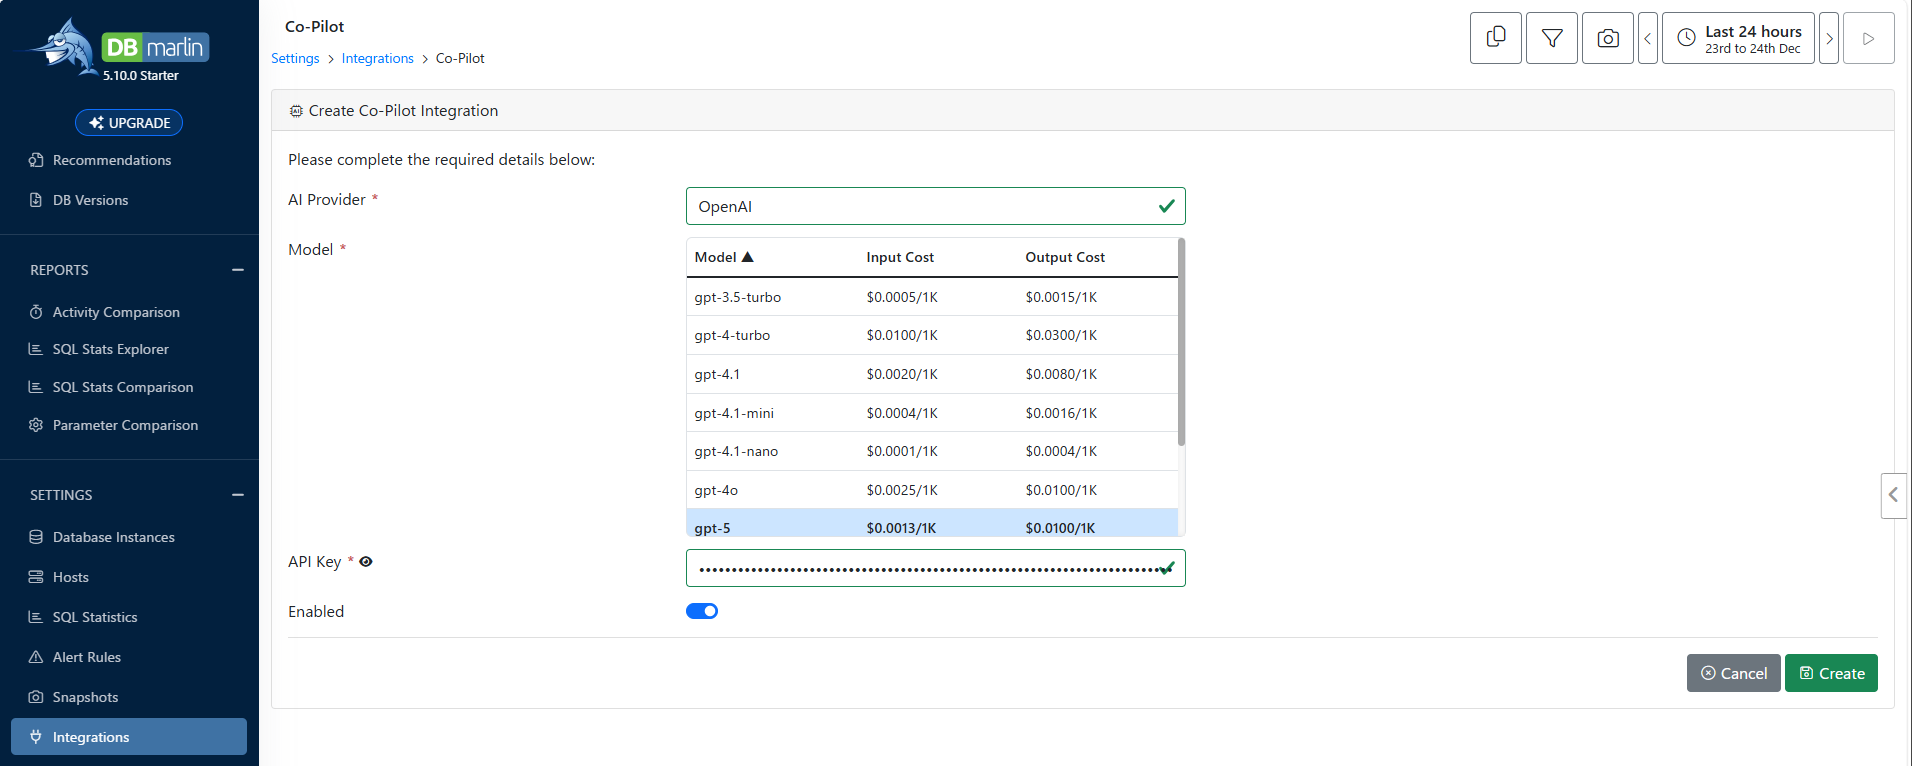Image resolution: width=1912 pixels, height=766 pixels.
Task: Click the $0.0005/1K input cost cell
Action: click(x=902, y=297)
